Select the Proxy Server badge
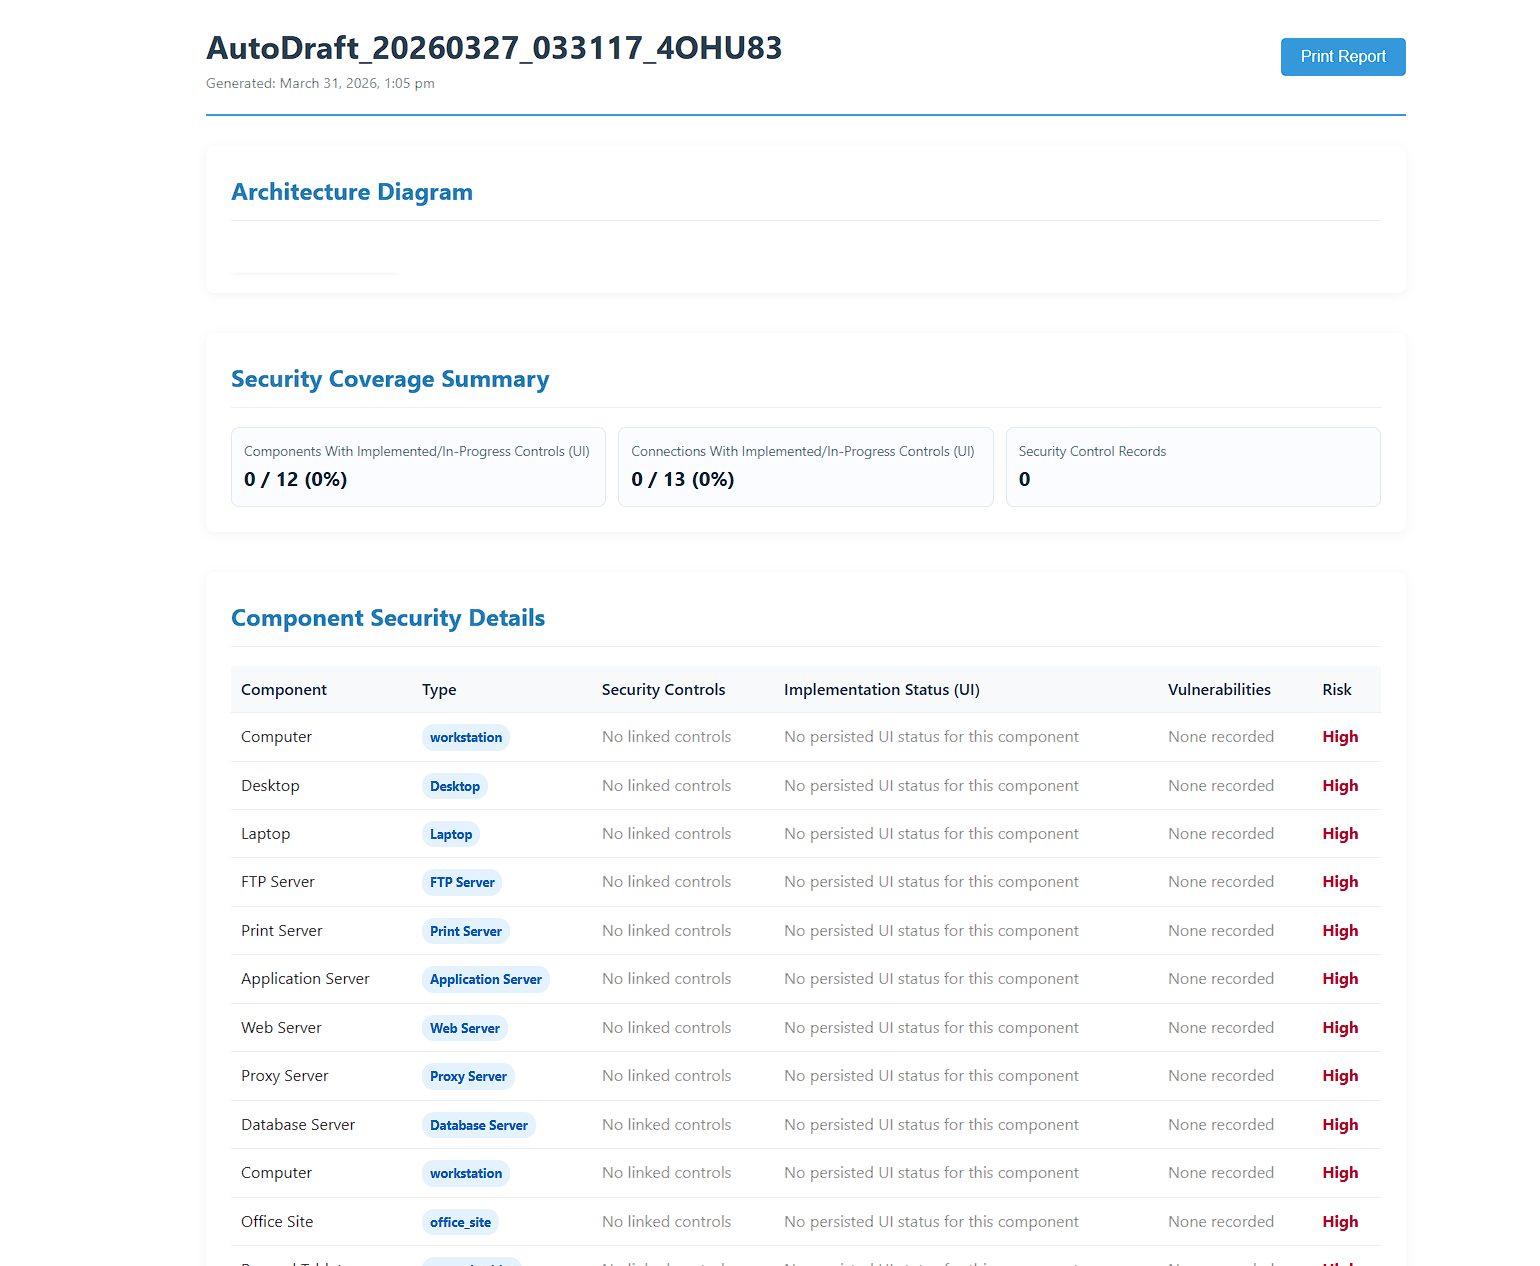This screenshot has height=1266, width=1540. pos(468,1076)
